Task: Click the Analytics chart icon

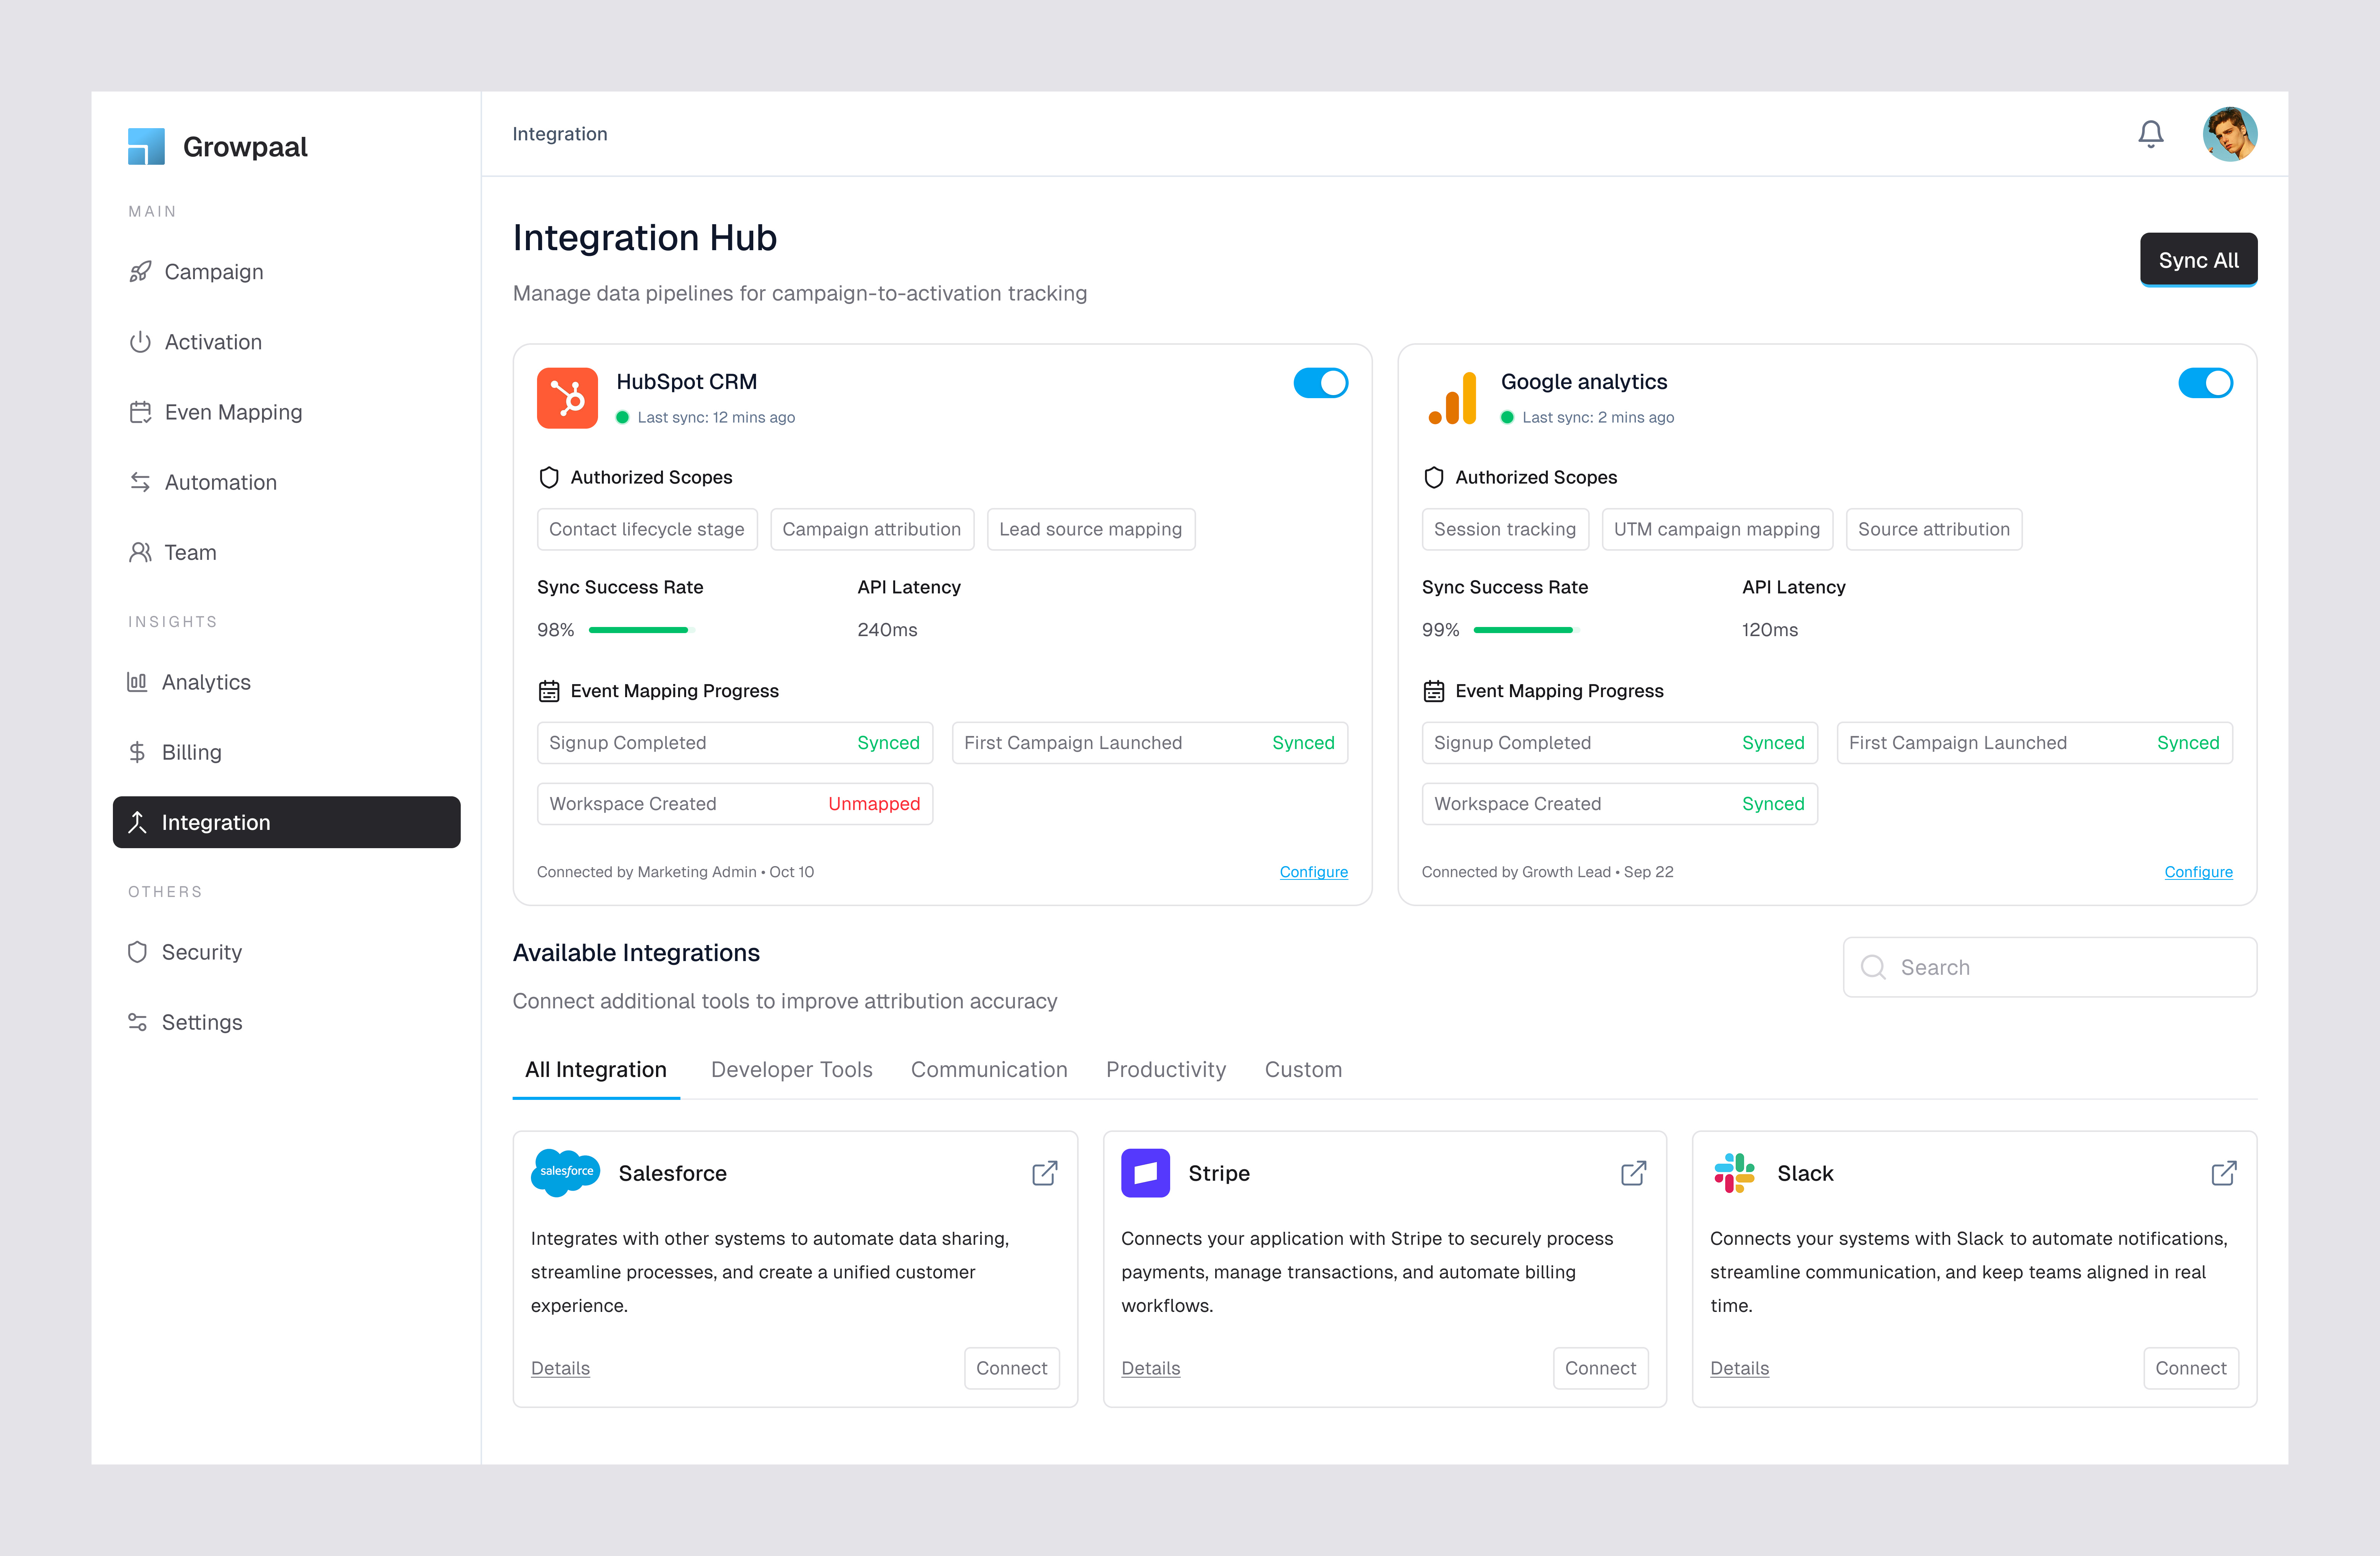Action: (x=137, y=682)
